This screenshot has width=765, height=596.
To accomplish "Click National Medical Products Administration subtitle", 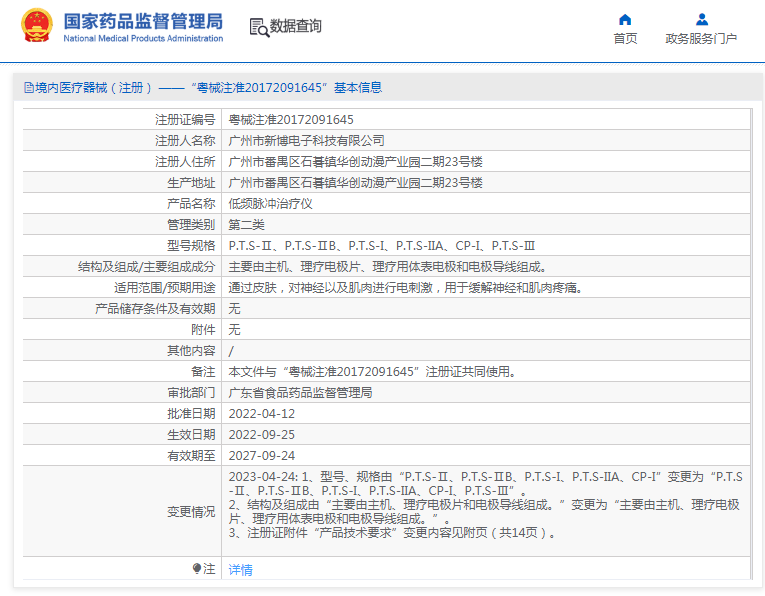I will click(143, 38).
